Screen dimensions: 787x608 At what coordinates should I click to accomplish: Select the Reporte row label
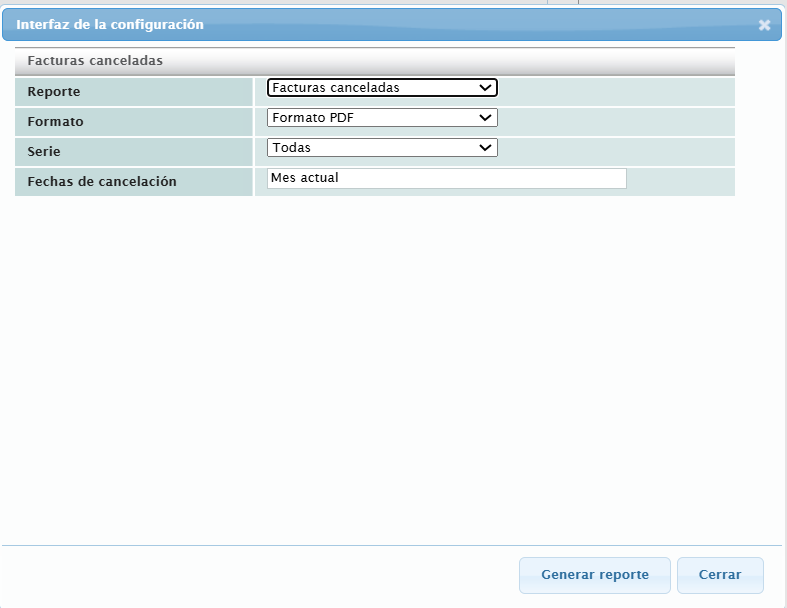point(54,92)
